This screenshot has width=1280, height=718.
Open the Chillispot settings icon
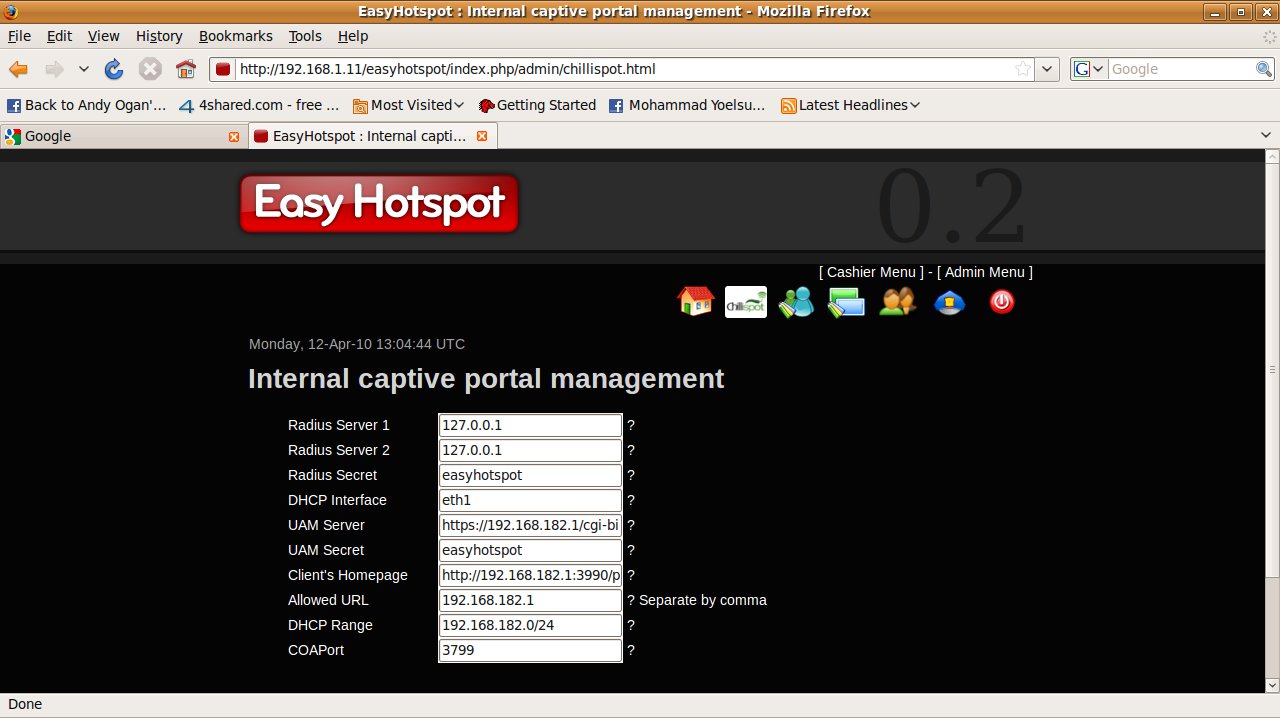click(745, 302)
